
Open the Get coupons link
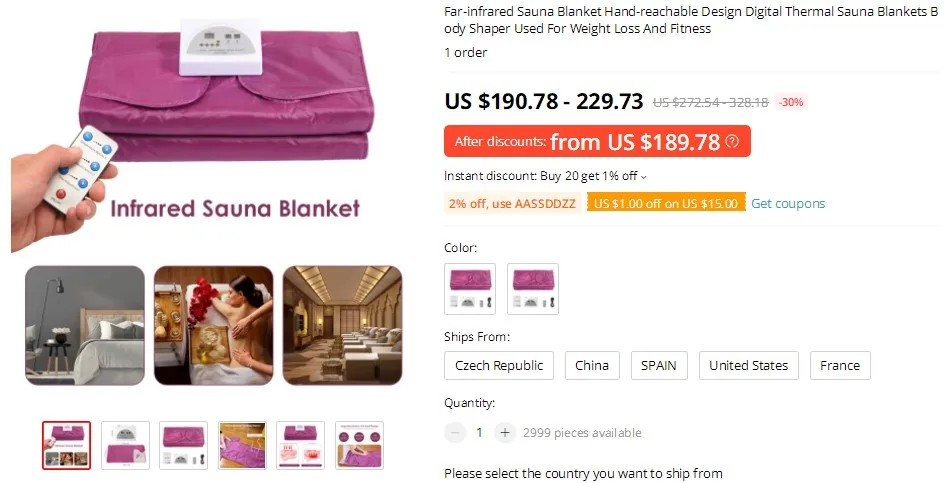pyautogui.click(x=788, y=203)
